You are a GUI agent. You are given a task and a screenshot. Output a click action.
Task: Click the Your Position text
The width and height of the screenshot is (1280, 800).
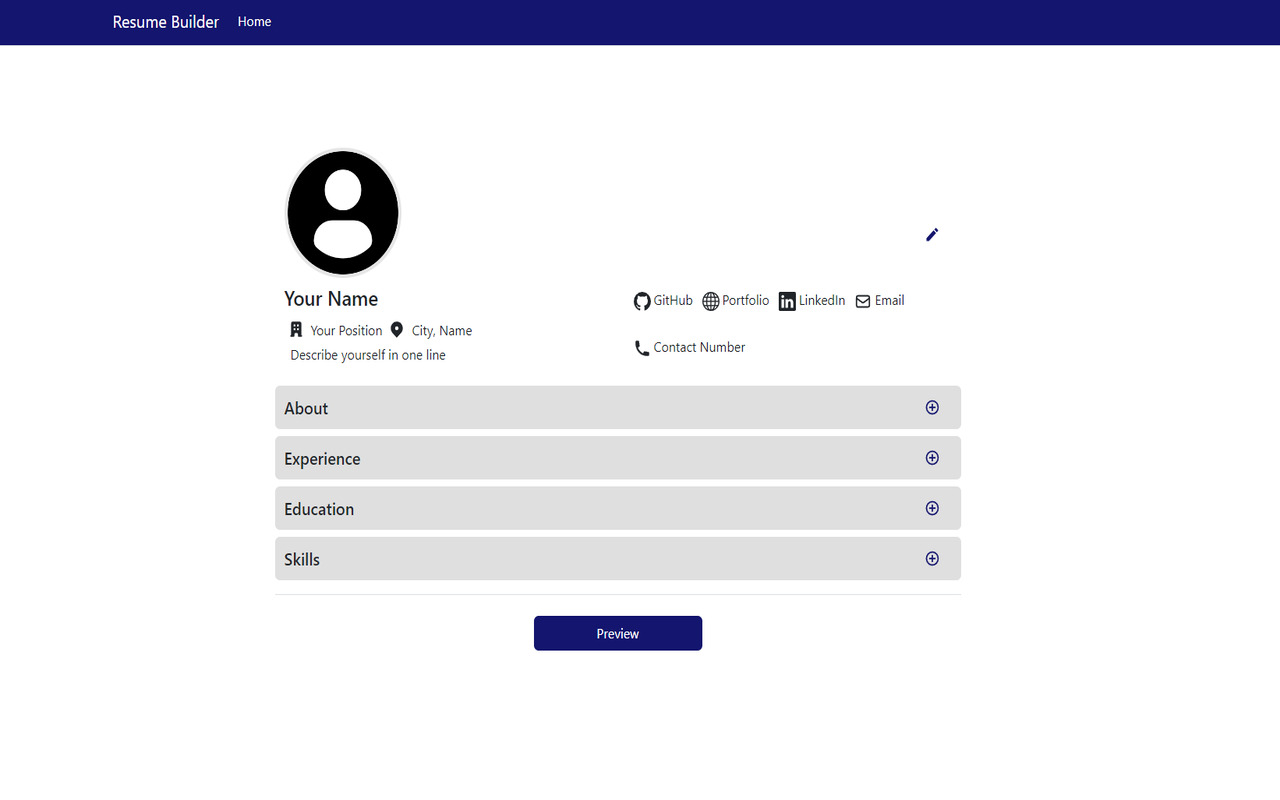click(346, 331)
